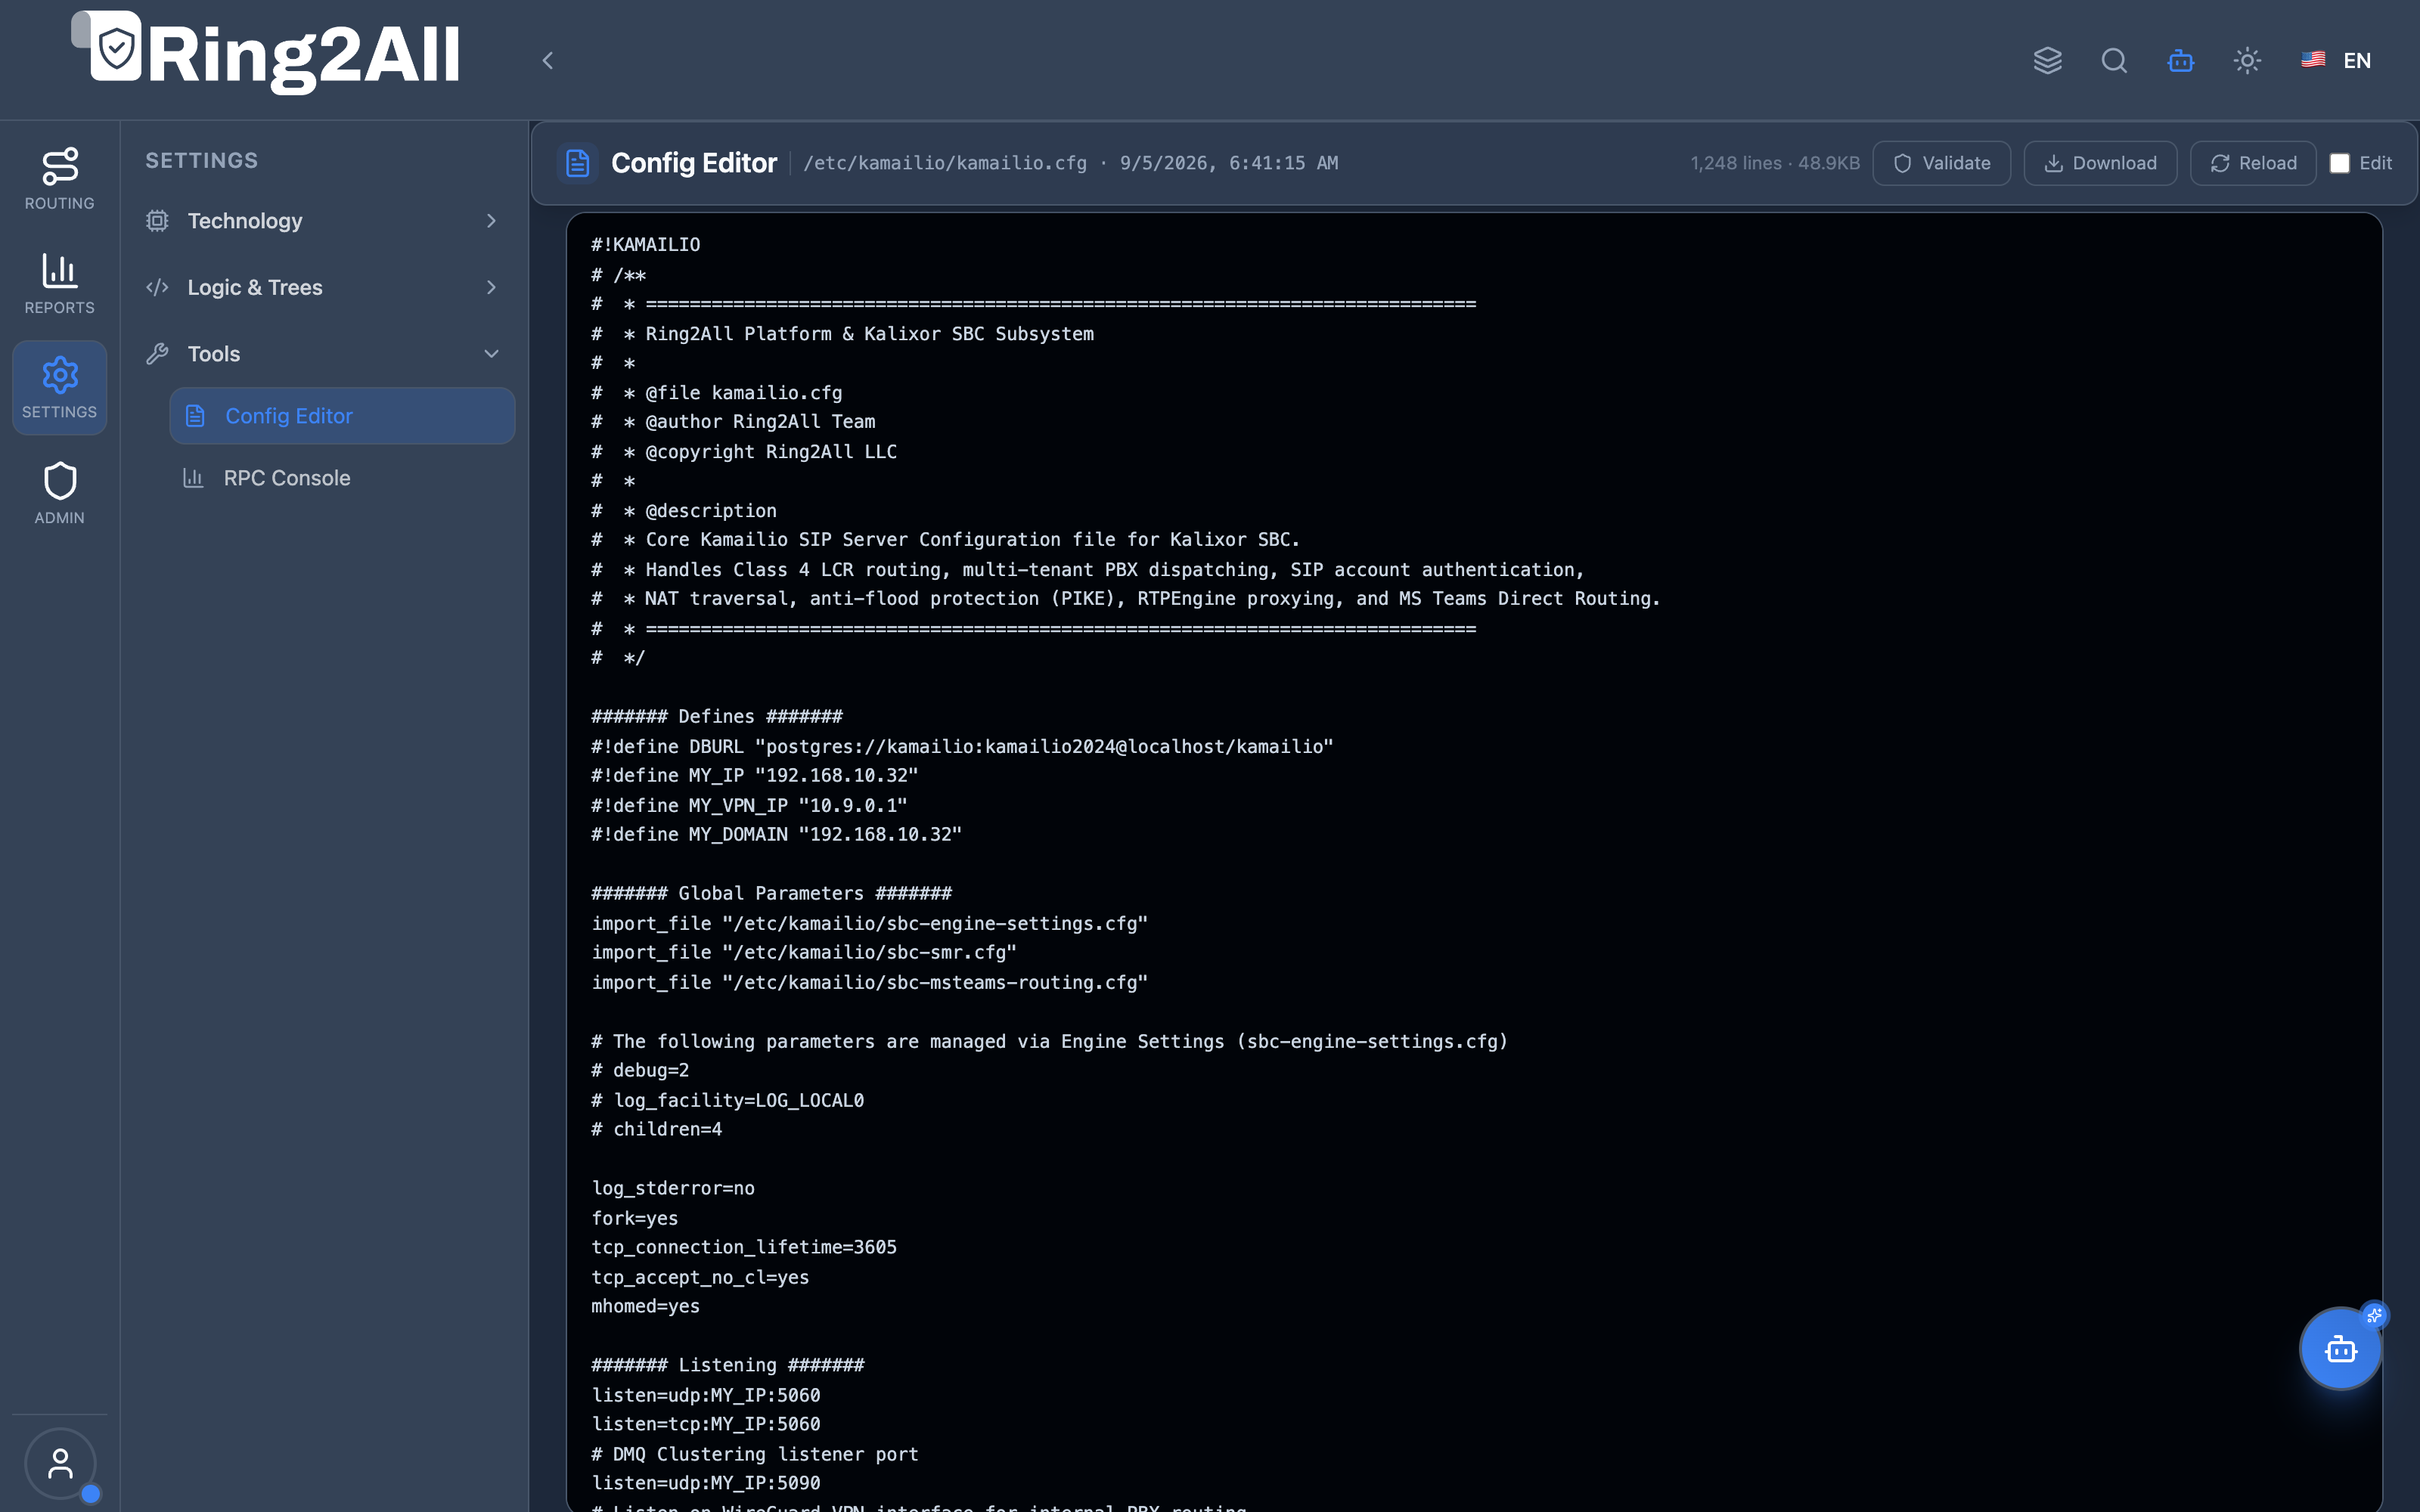This screenshot has width=2420, height=1512.
Task: Click the Ring2All shield logo
Action: pos(115,47)
